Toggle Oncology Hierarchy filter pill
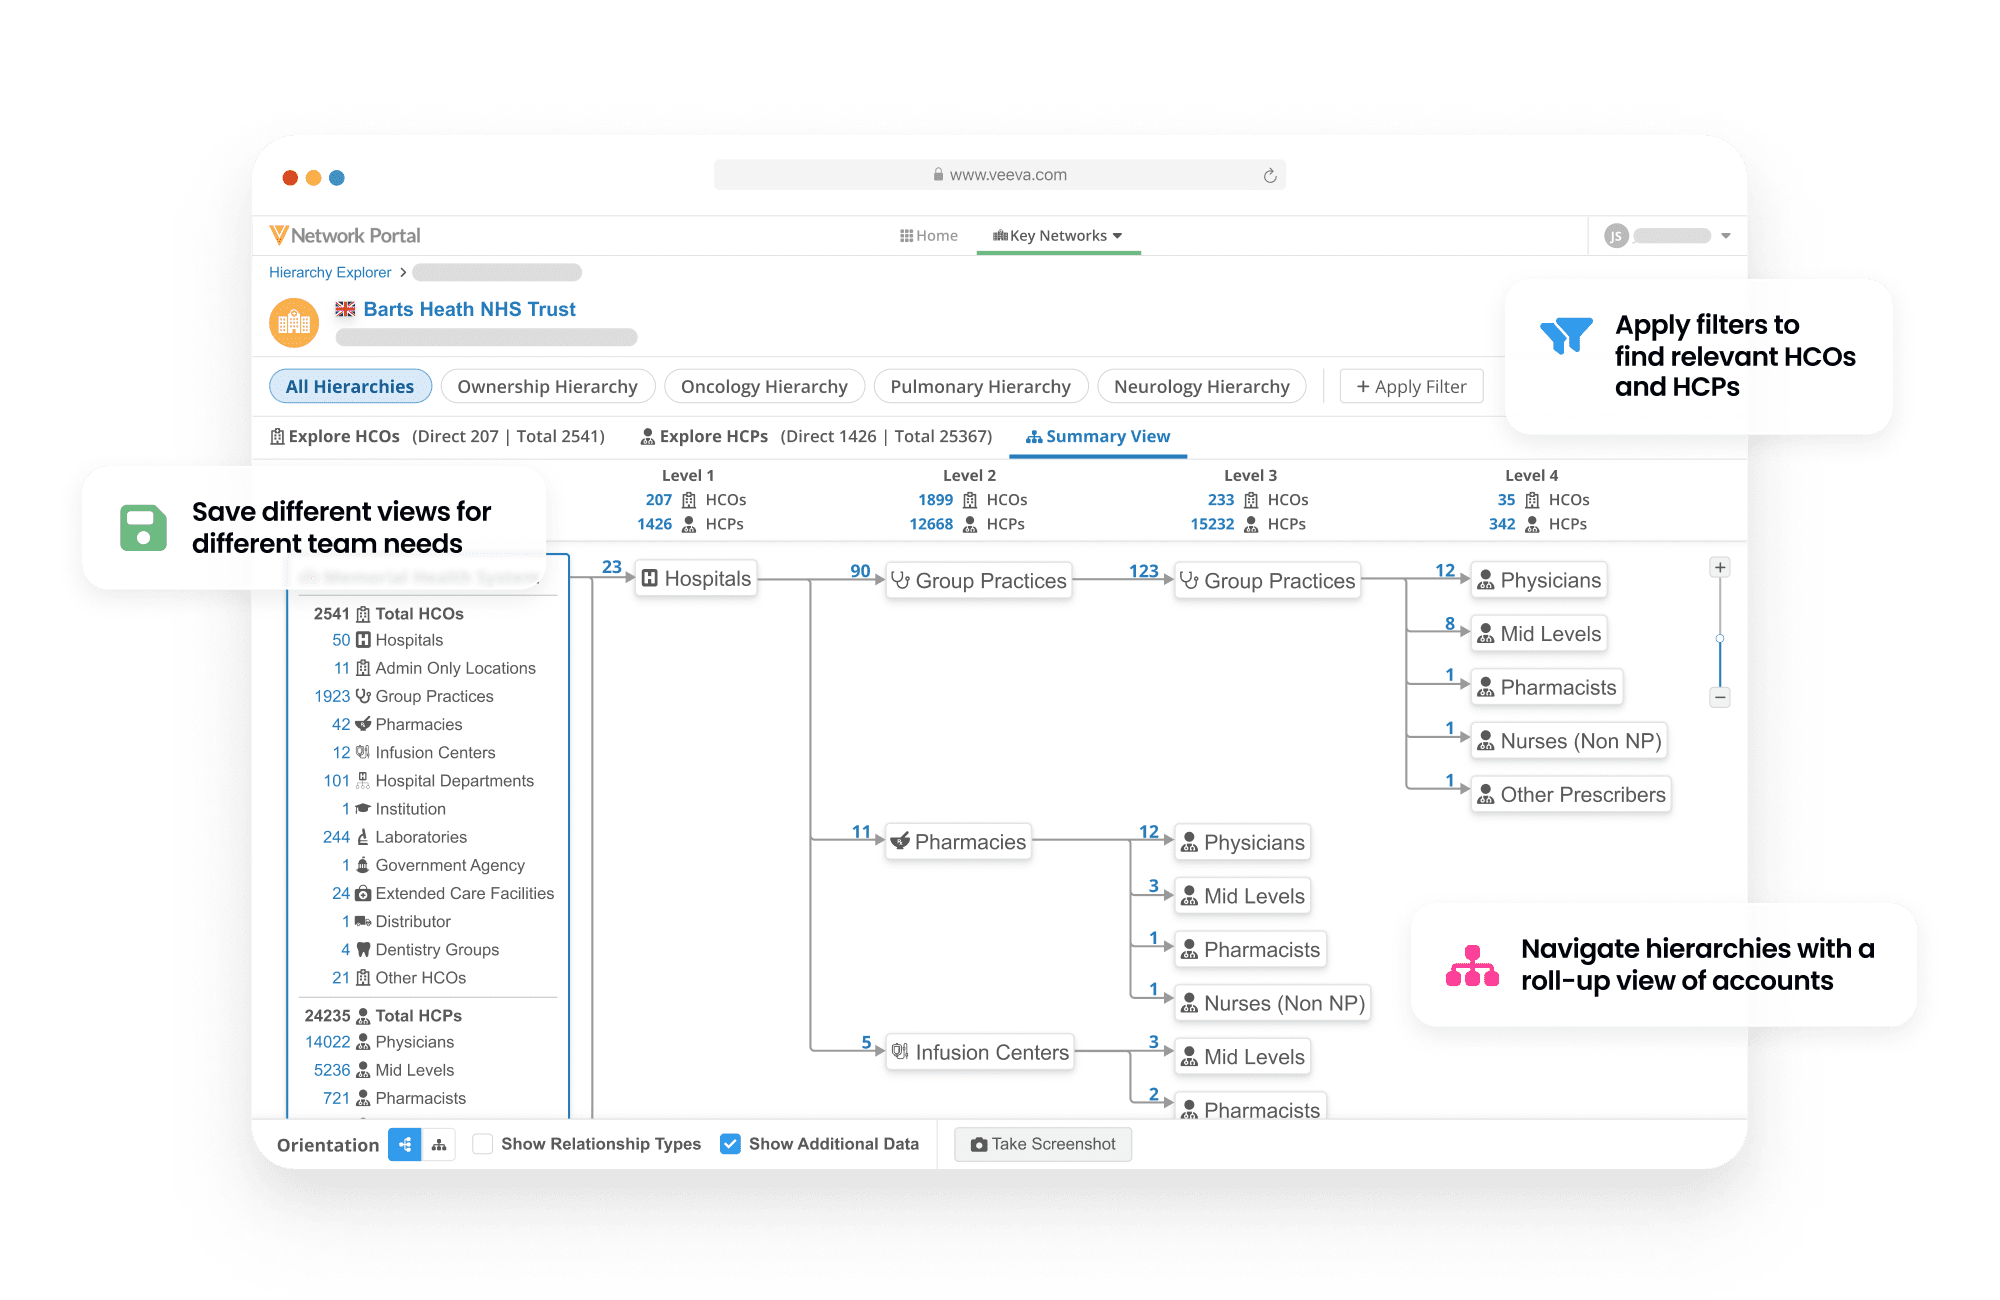 pyautogui.click(x=764, y=386)
